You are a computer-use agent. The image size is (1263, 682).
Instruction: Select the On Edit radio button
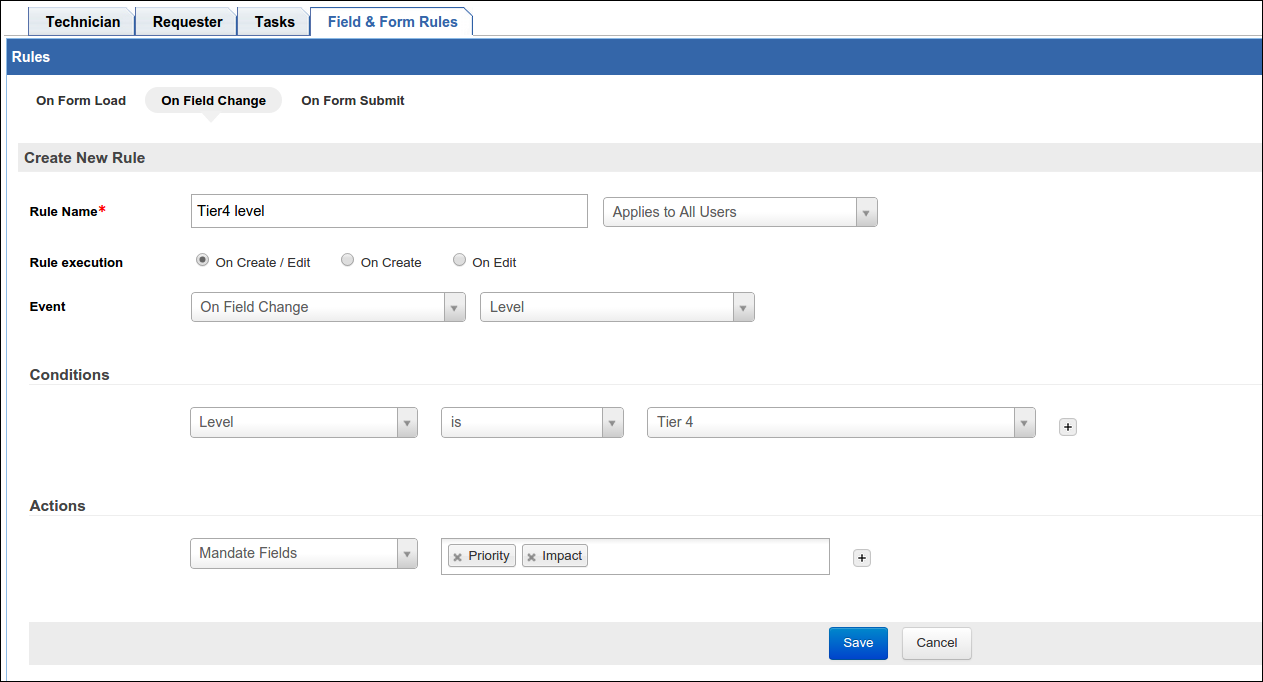point(460,260)
